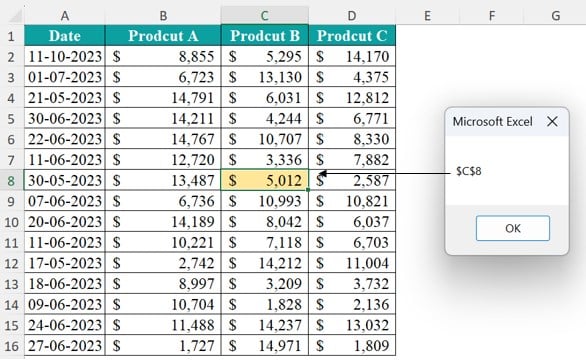This screenshot has height=360, width=586.
Task: Select Product A cell with 14,791
Action: (x=163, y=98)
